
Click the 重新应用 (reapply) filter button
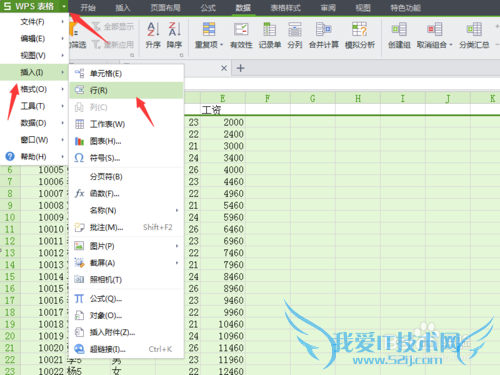tap(113, 44)
